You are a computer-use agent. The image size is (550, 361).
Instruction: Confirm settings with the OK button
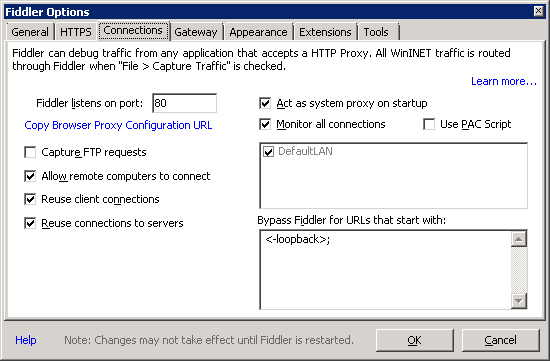(415, 340)
